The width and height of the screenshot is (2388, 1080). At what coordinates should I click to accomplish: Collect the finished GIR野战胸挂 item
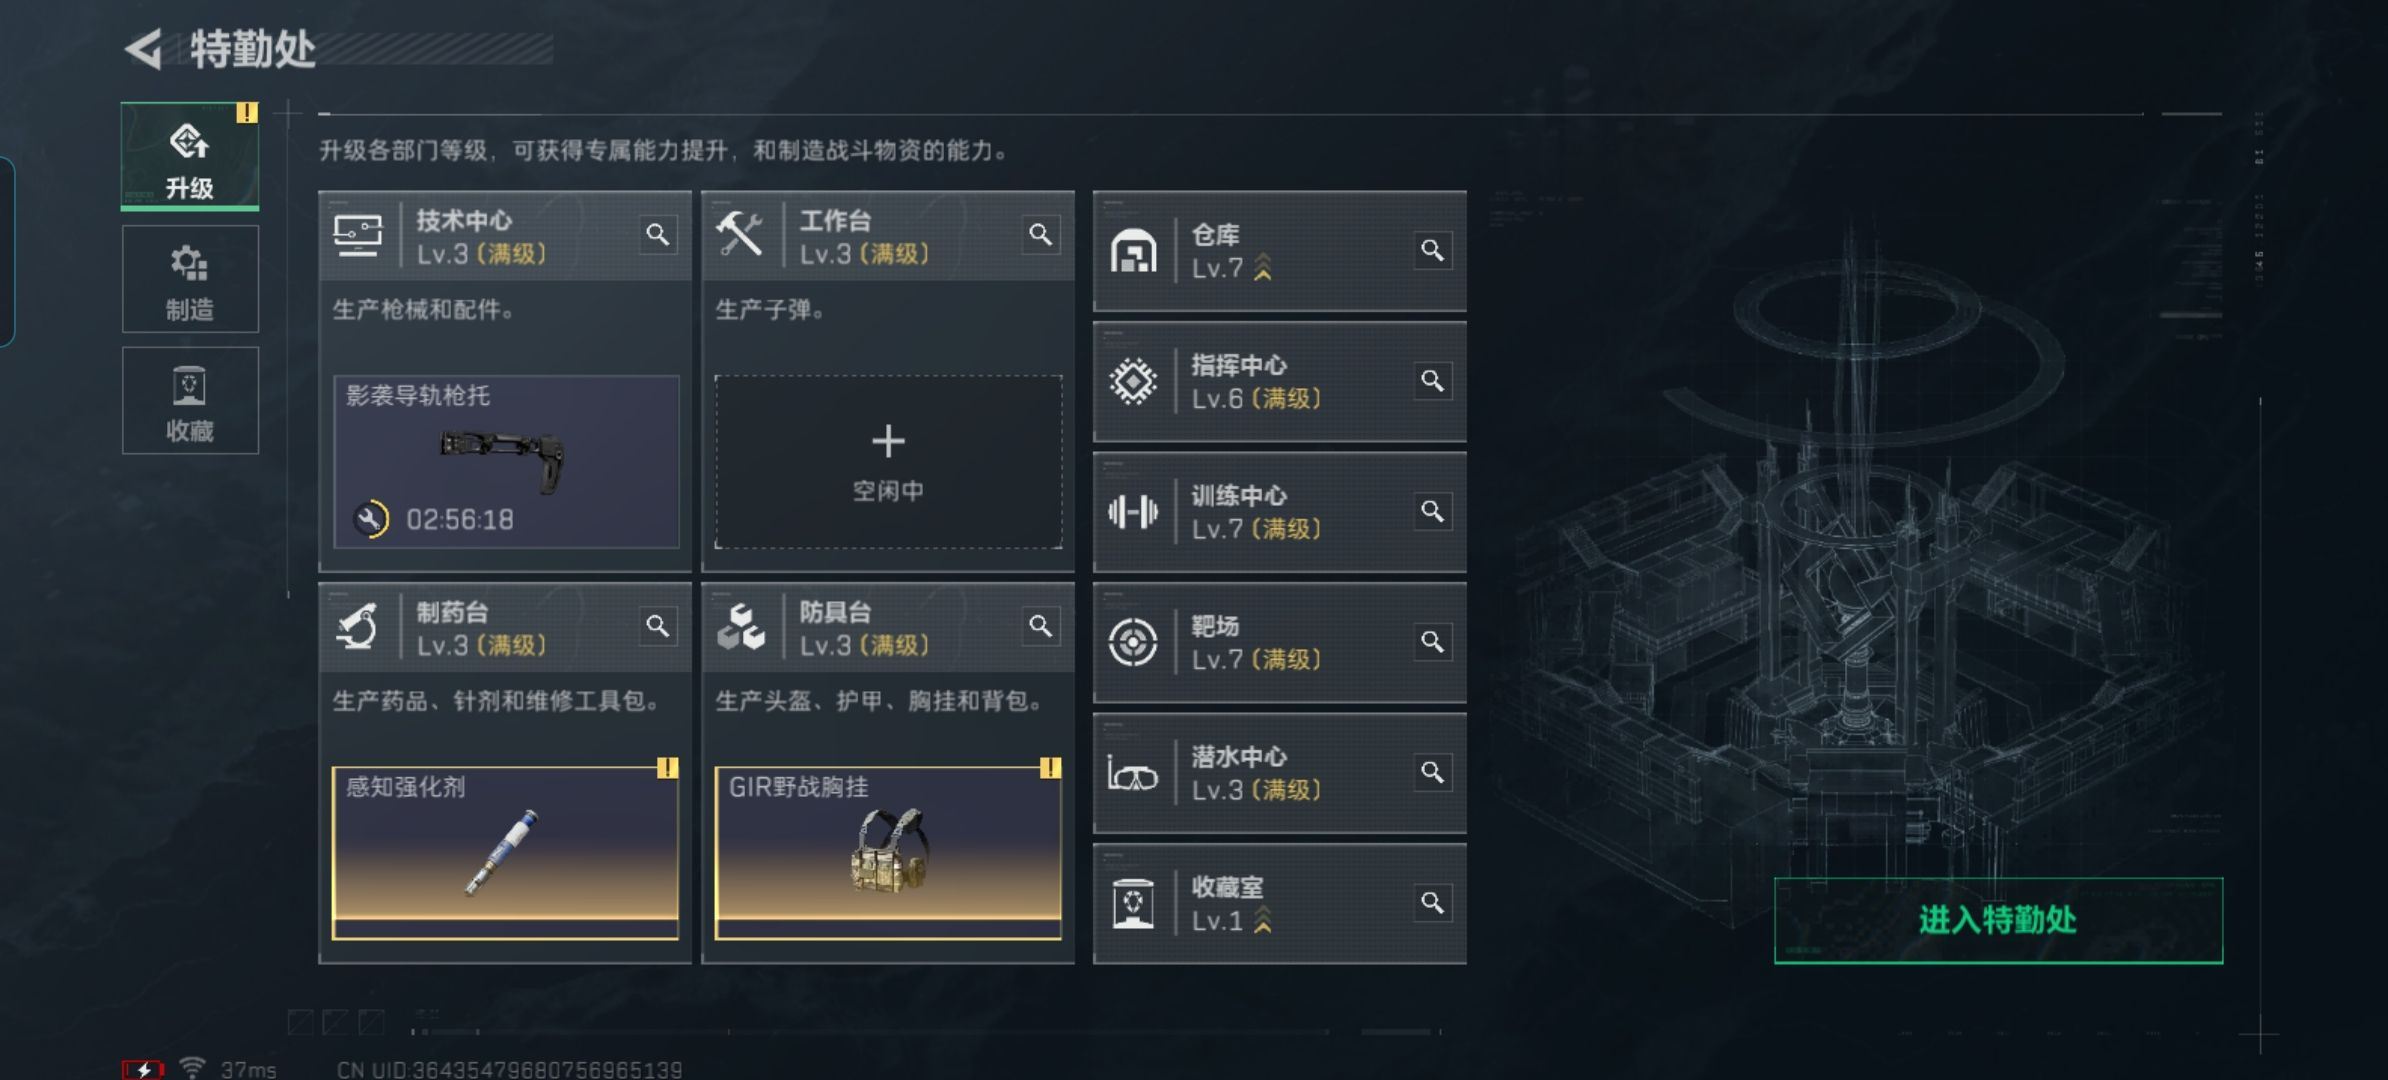[888, 853]
